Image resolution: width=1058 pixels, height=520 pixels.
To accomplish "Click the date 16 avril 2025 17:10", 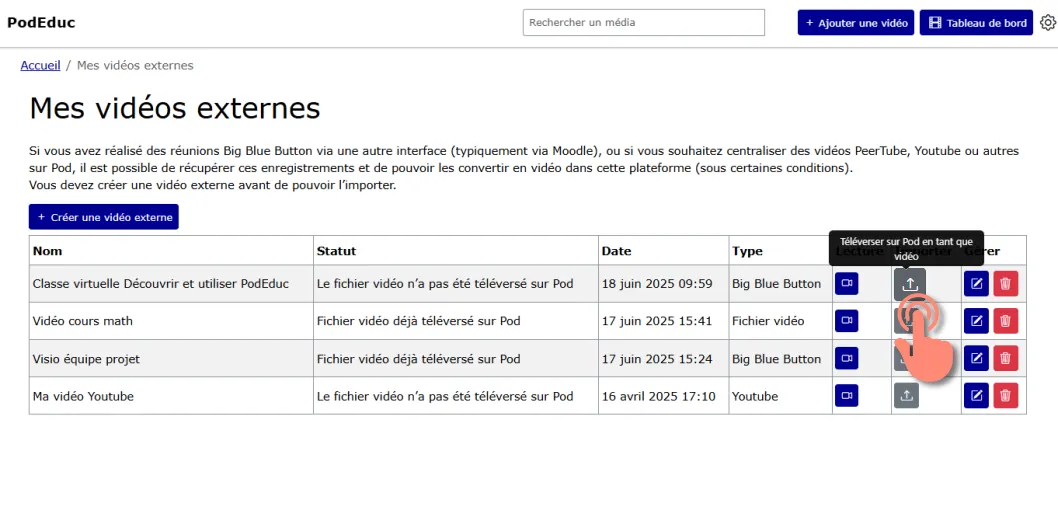I will (659, 397).
